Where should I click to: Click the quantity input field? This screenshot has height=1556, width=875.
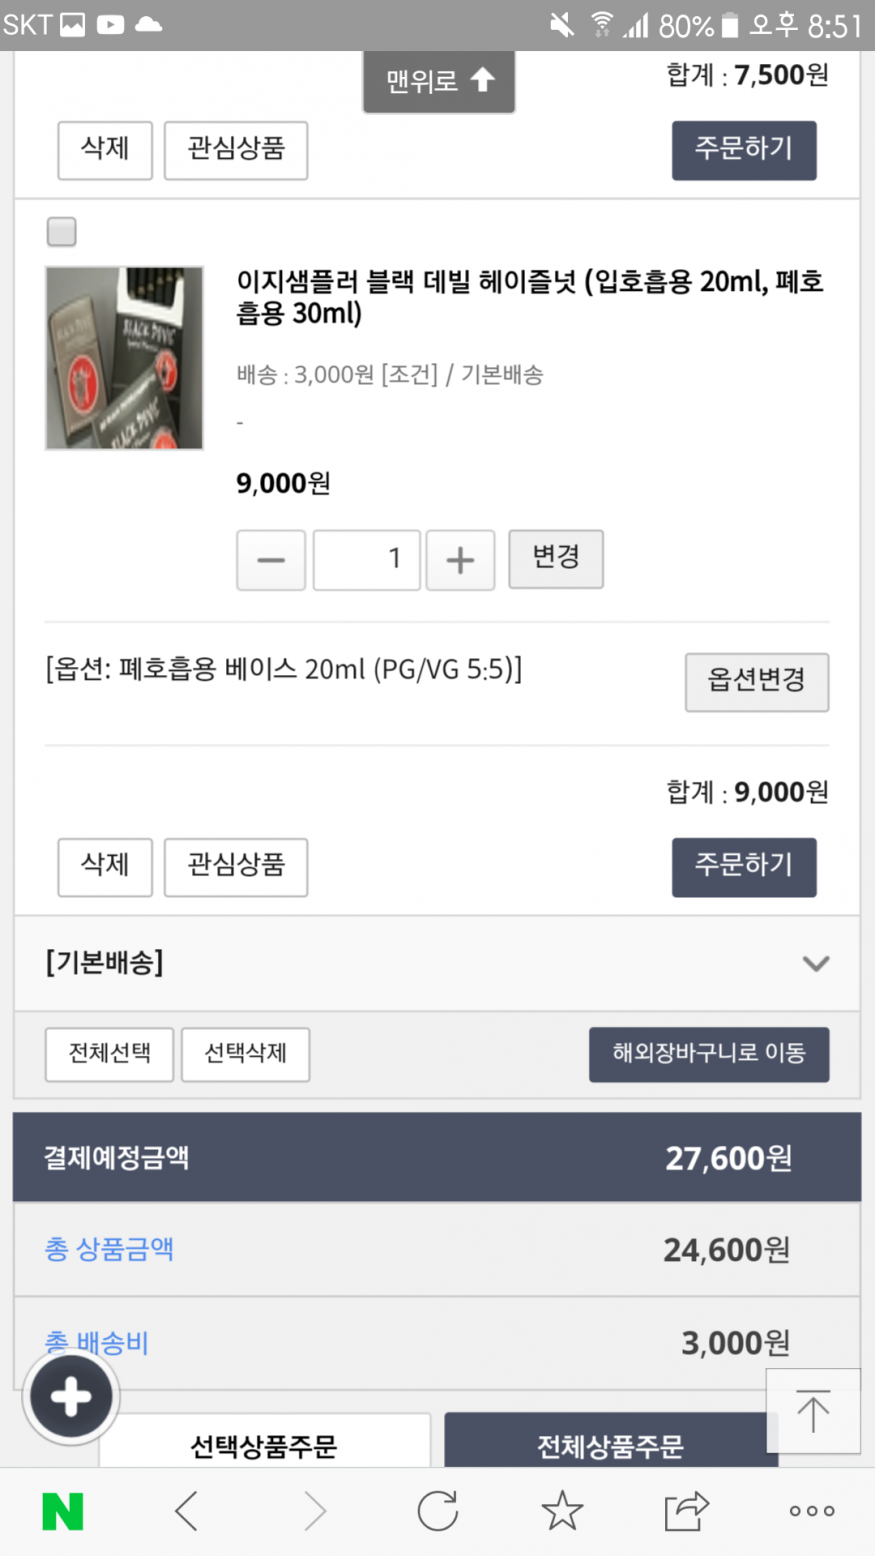pos(367,560)
